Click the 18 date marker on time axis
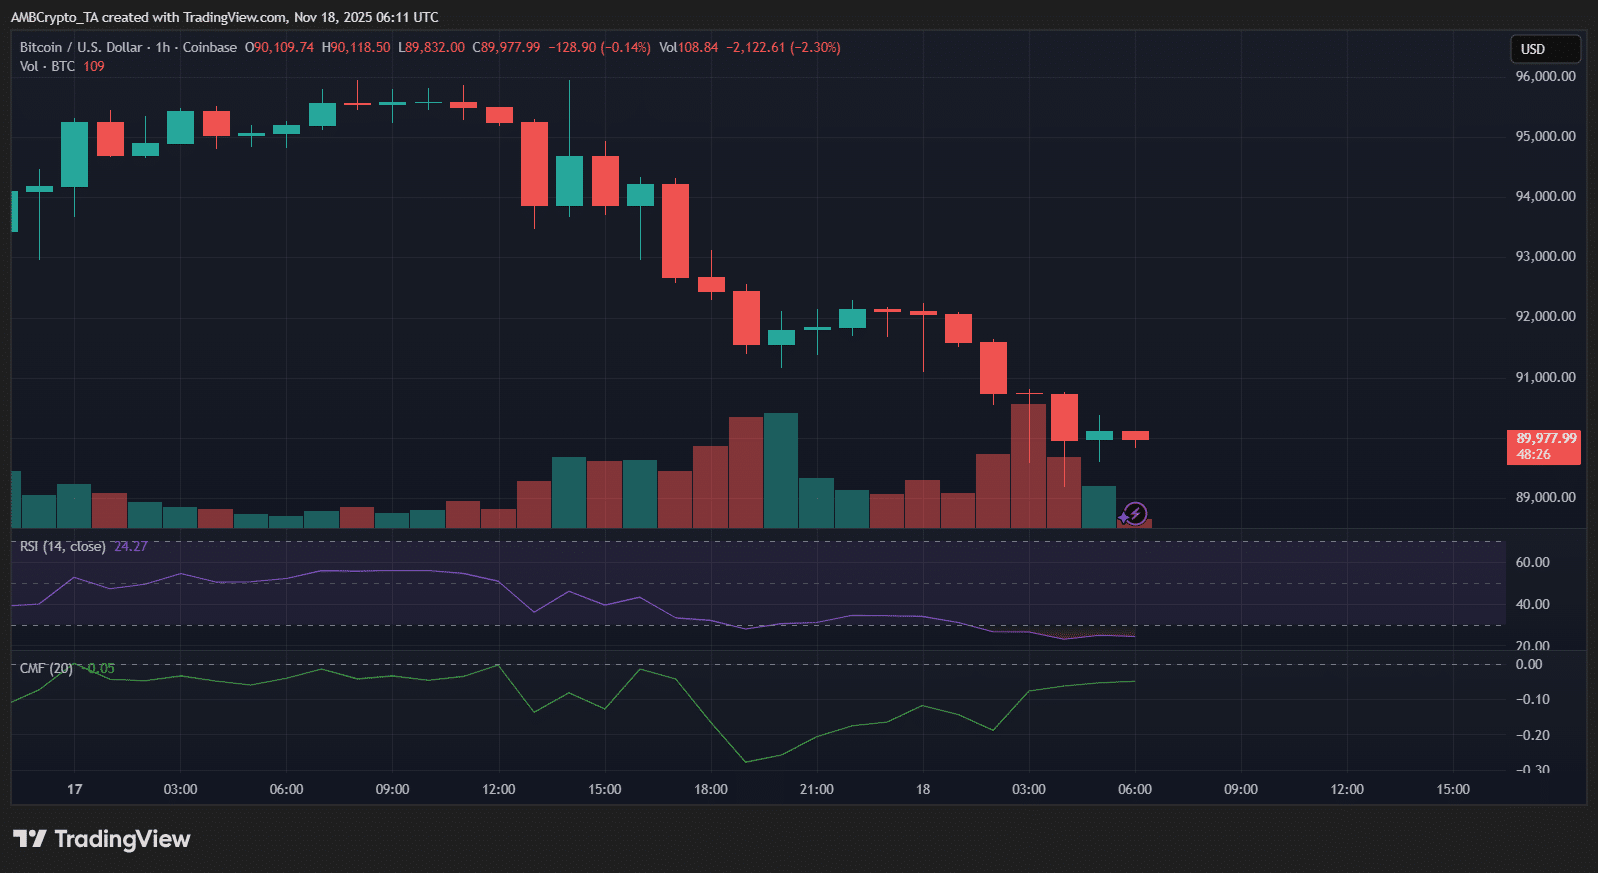 [x=922, y=789]
